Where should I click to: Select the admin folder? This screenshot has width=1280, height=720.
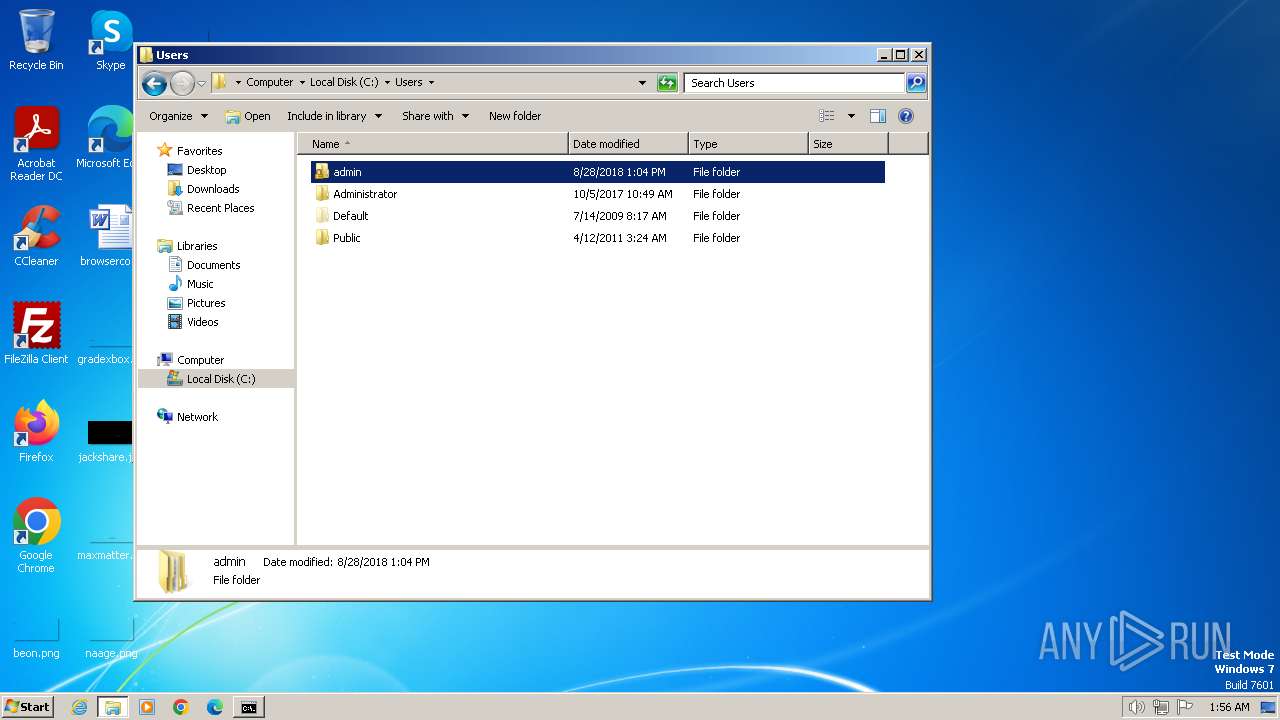597,172
